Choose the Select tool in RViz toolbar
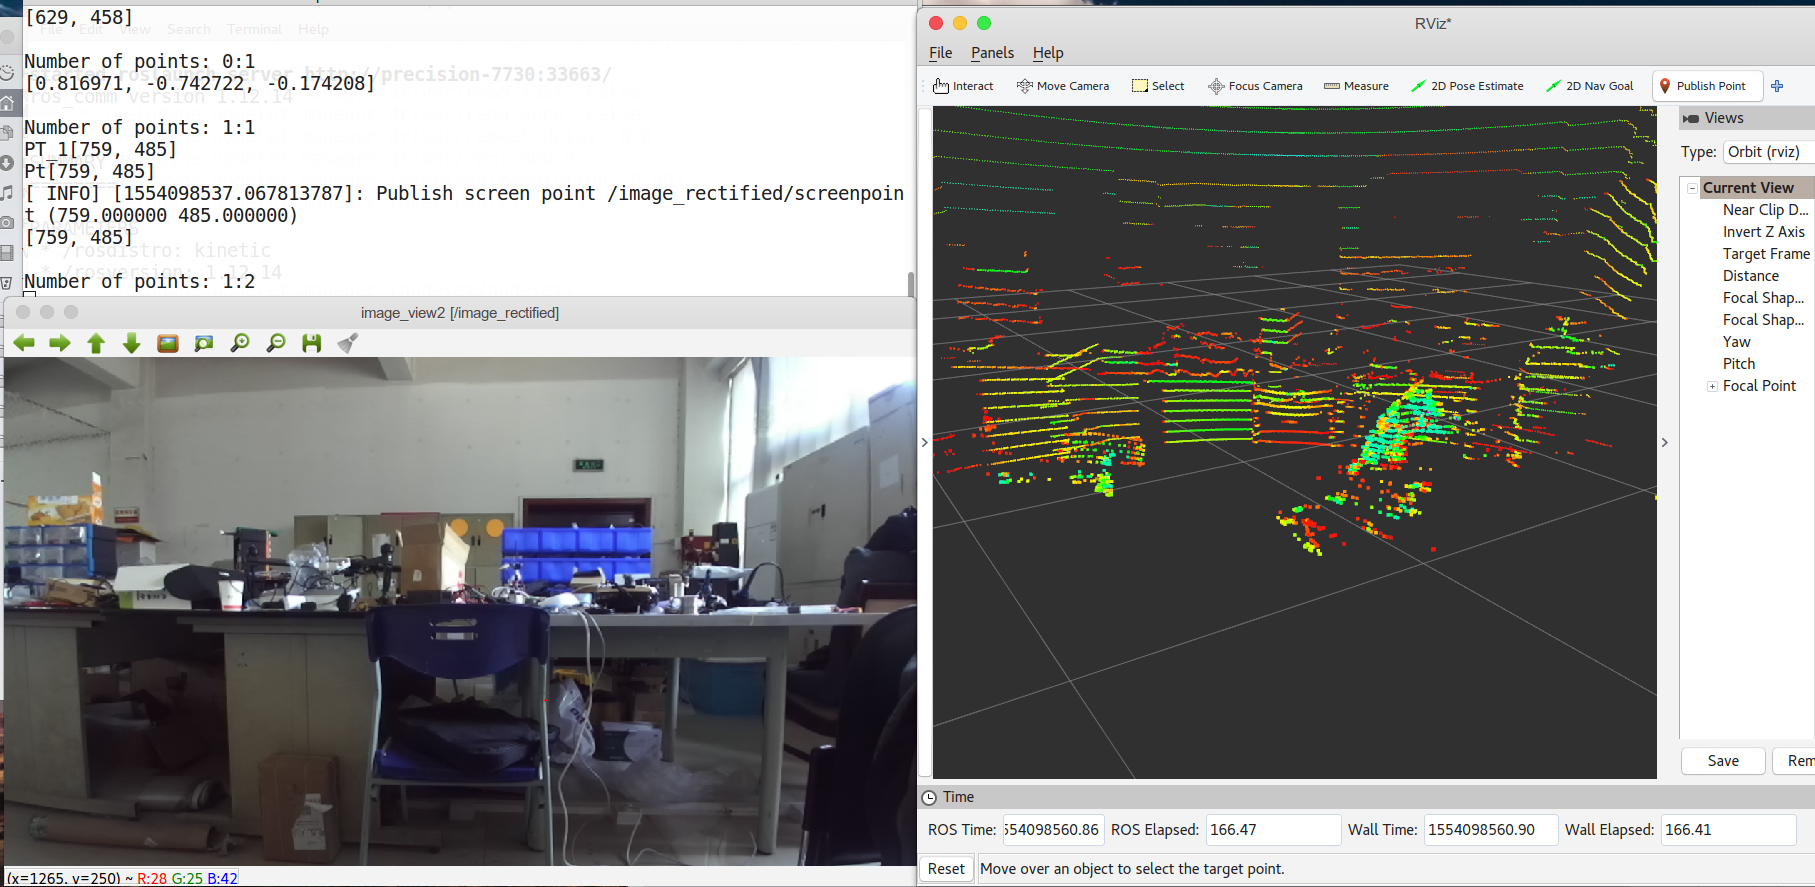The width and height of the screenshot is (1815, 887). (x=1158, y=86)
